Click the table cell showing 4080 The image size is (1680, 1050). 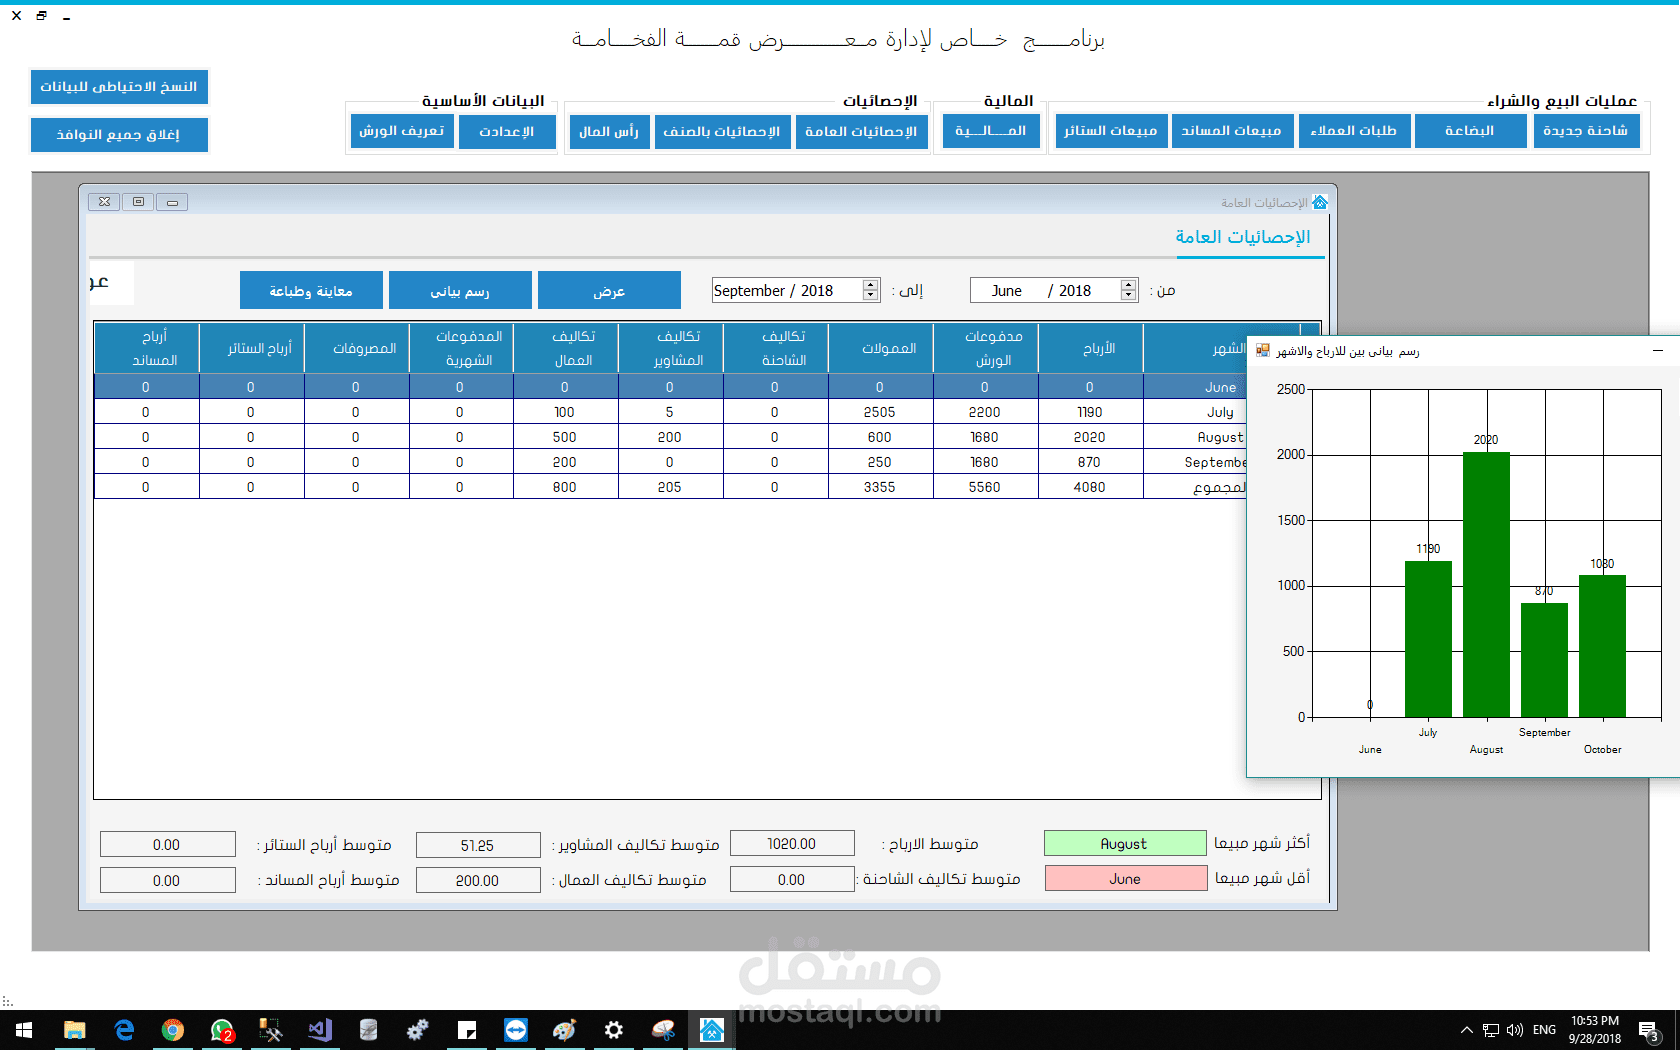click(x=1090, y=487)
